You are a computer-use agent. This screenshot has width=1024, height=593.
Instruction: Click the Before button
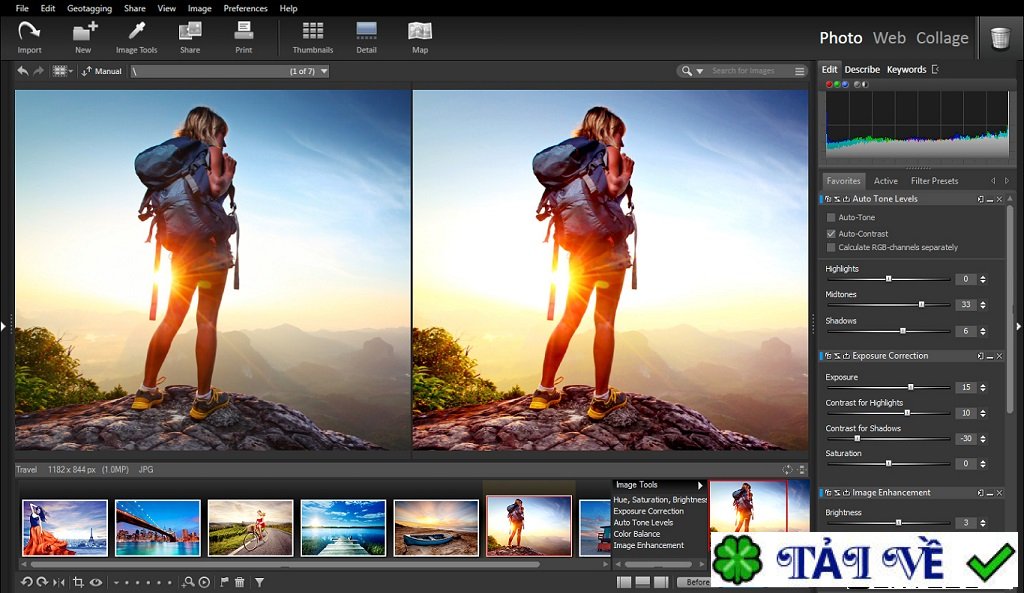click(x=694, y=582)
